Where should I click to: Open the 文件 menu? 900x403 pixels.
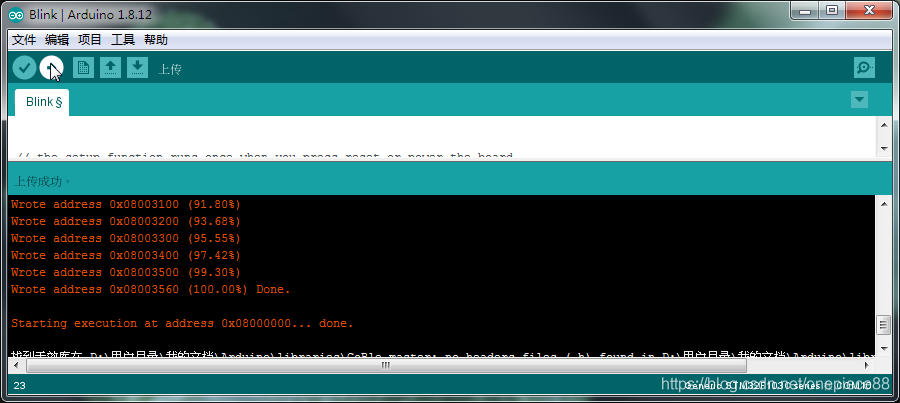pyautogui.click(x=24, y=40)
